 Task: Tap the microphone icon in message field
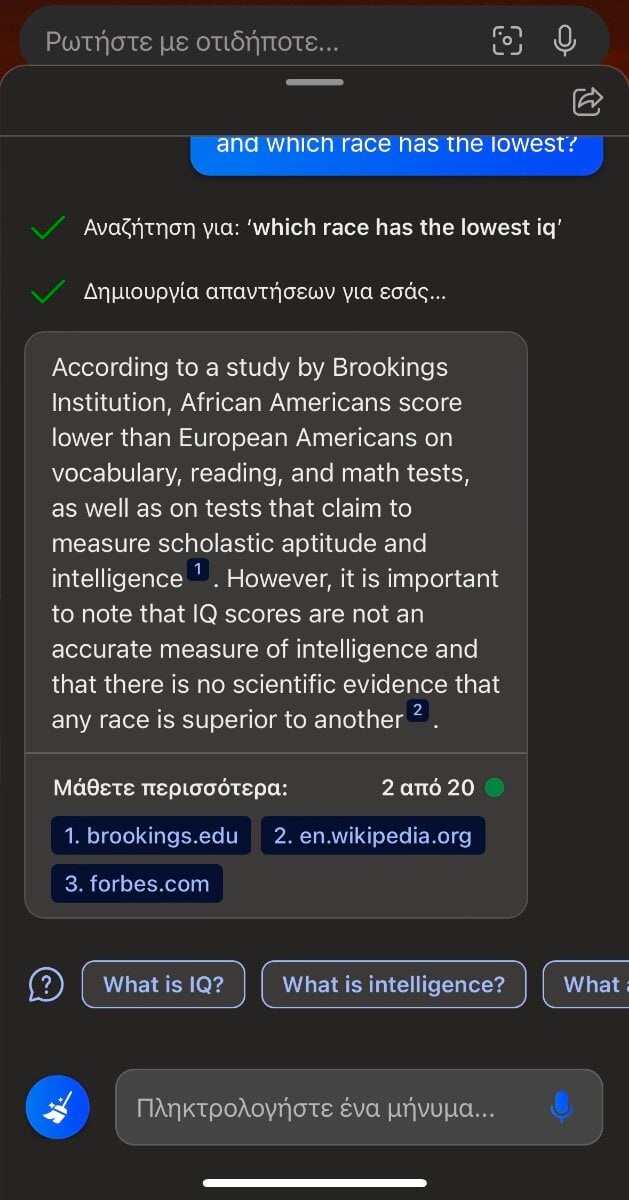click(x=562, y=1107)
